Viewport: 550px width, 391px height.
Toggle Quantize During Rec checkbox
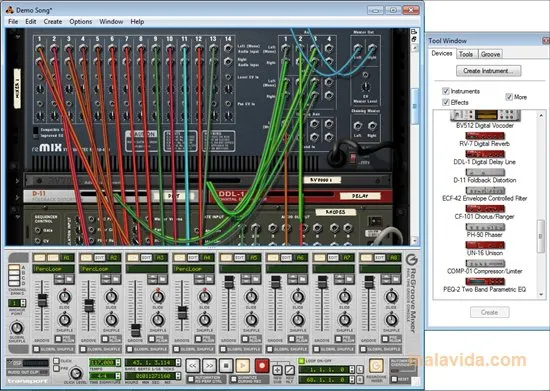coord(234,379)
